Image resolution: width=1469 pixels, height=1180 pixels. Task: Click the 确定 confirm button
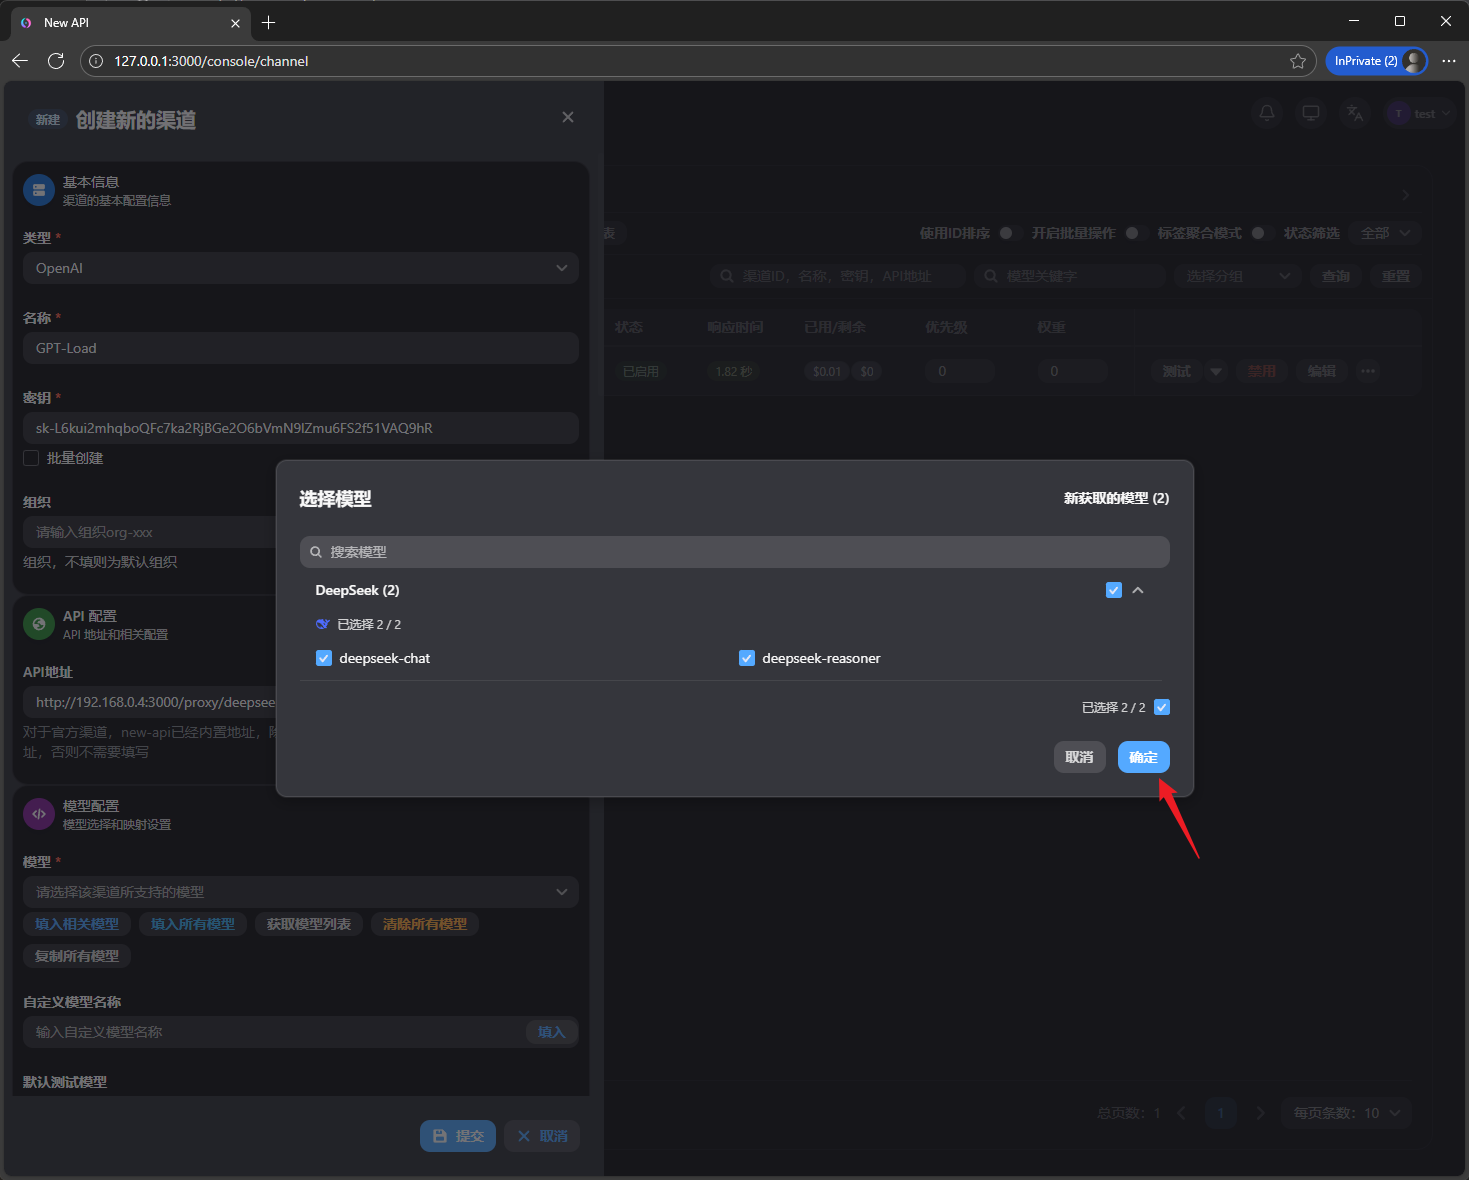pos(1143,757)
